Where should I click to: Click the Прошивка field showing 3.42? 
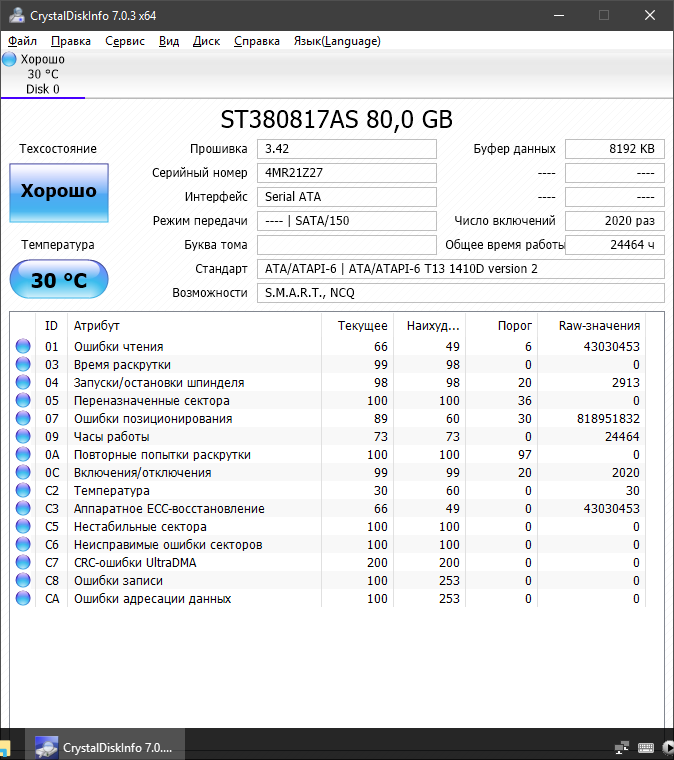click(346, 149)
